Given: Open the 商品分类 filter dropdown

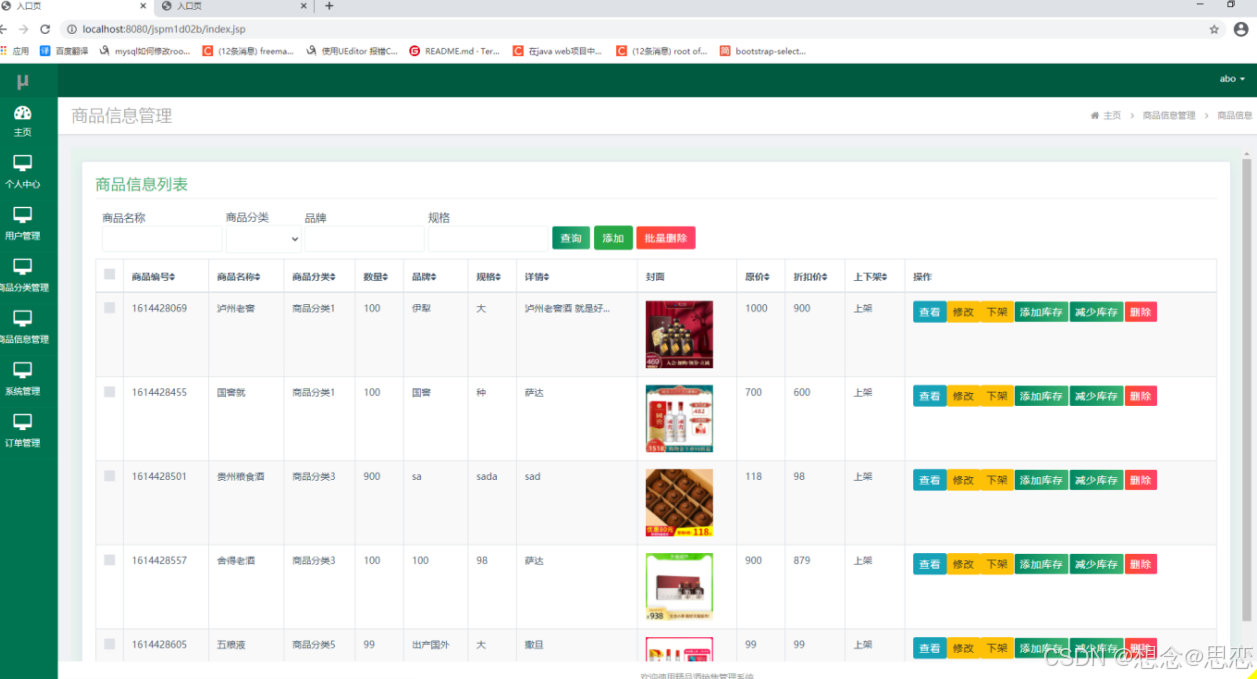Looking at the screenshot, I should pyautogui.click(x=264, y=239).
